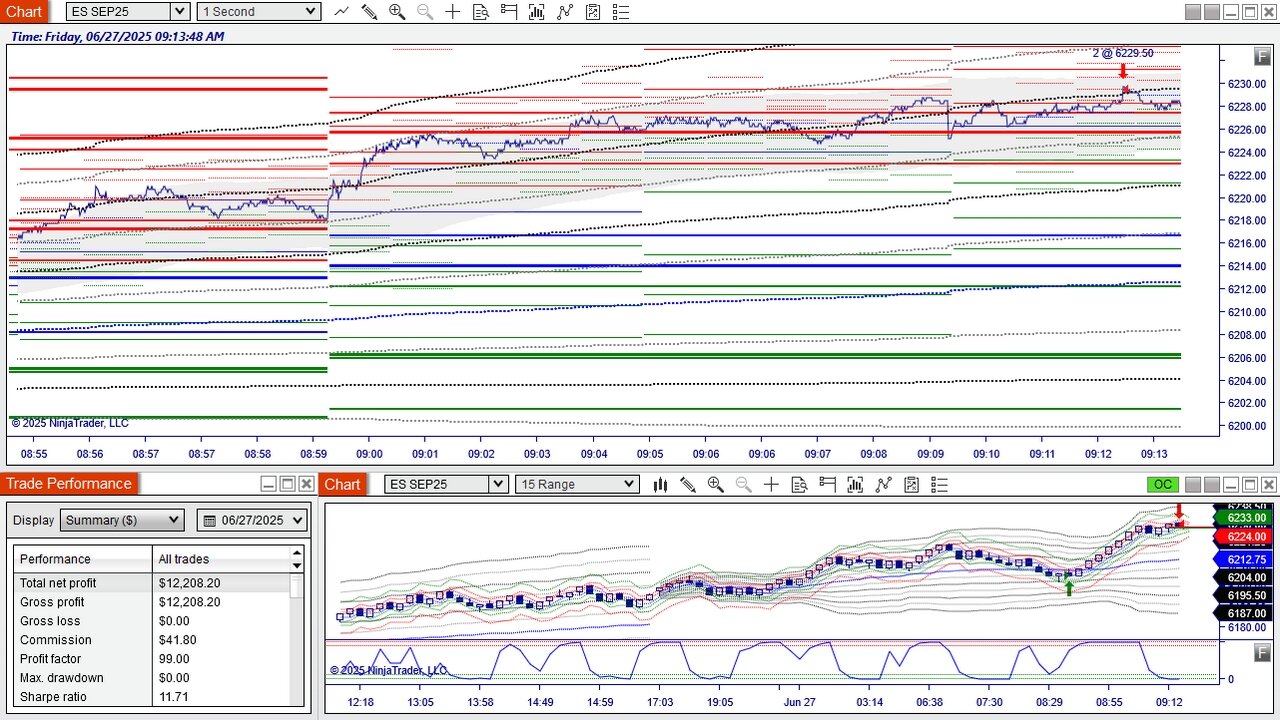Open the 1 Second interval dropdown
The image size is (1280, 720).
(258, 12)
